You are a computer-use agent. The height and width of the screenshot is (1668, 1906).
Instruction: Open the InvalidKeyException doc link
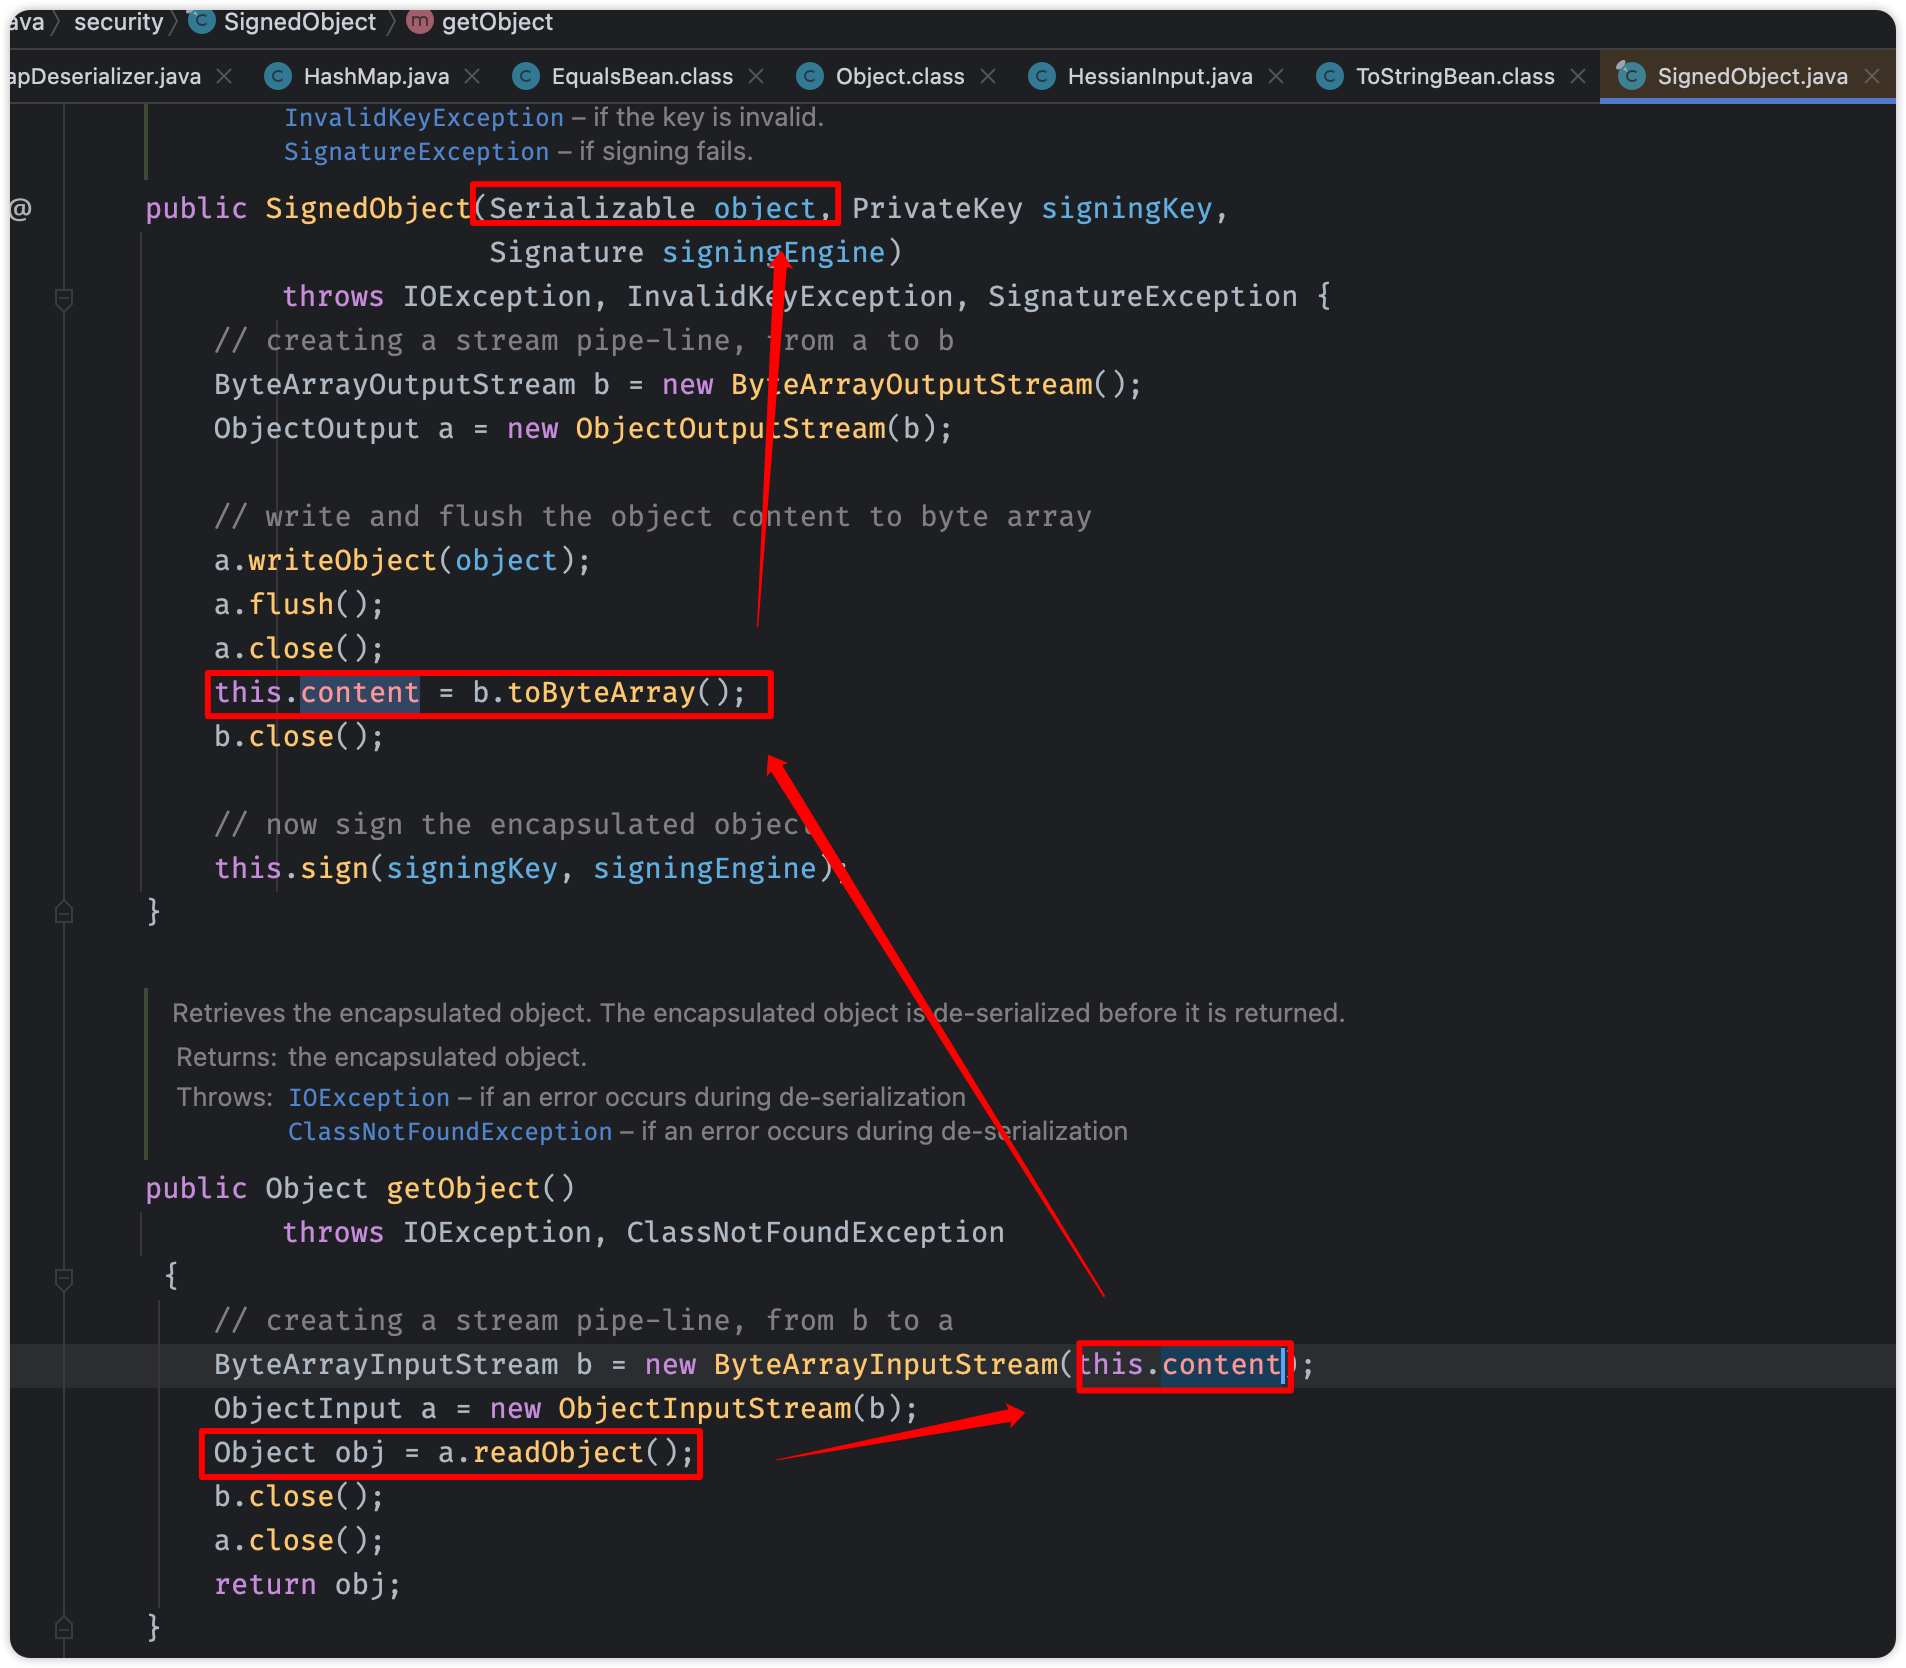(424, 118)
